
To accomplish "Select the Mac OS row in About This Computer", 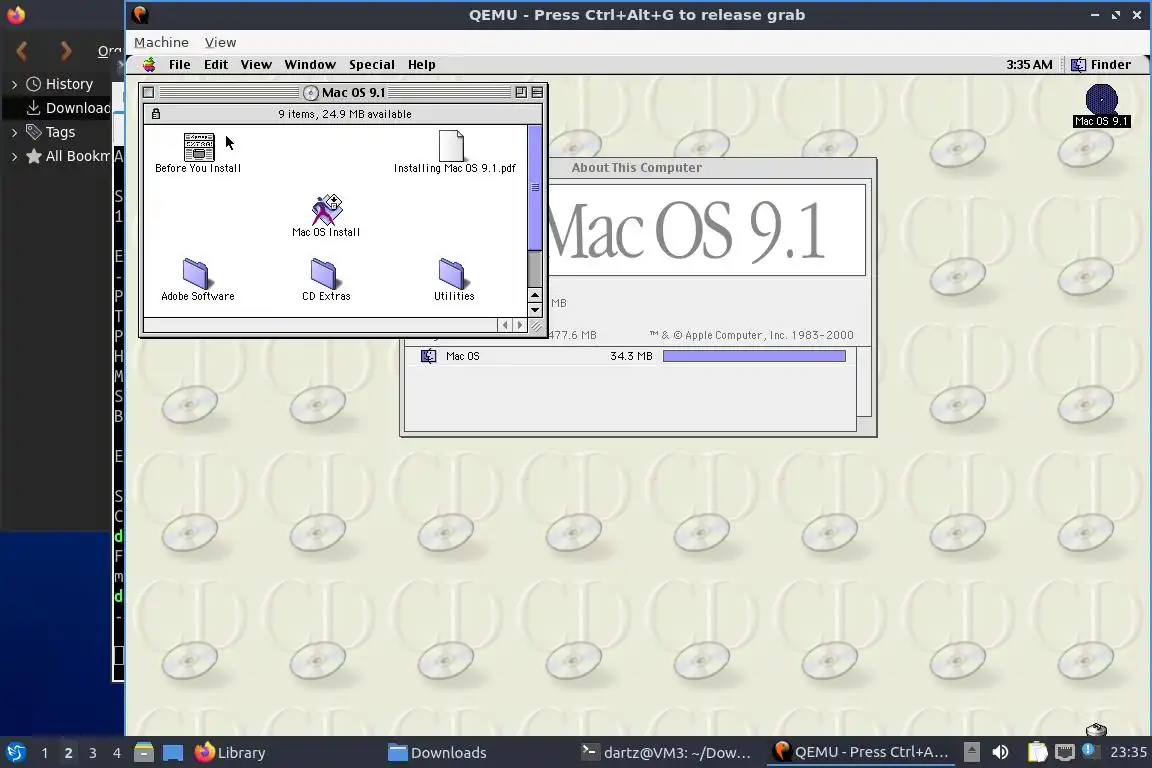I will click(630, 356).
